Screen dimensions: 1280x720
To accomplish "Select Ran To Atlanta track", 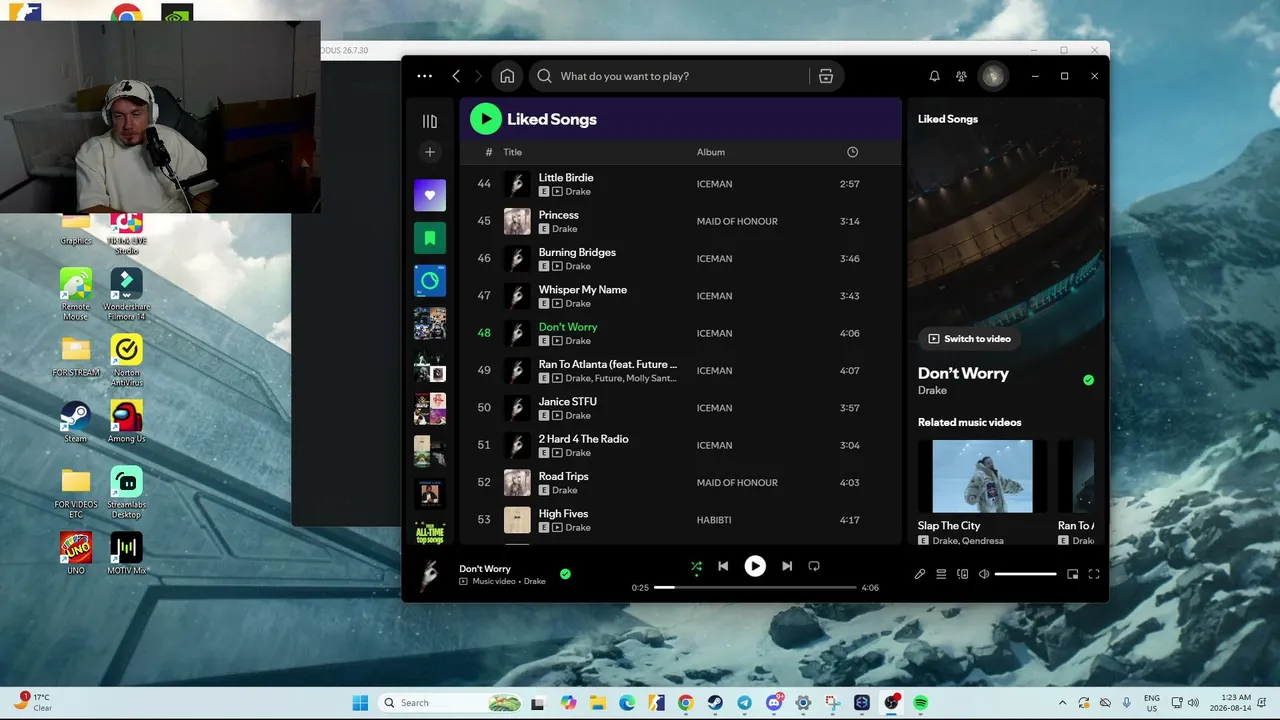I will (680, 371).
